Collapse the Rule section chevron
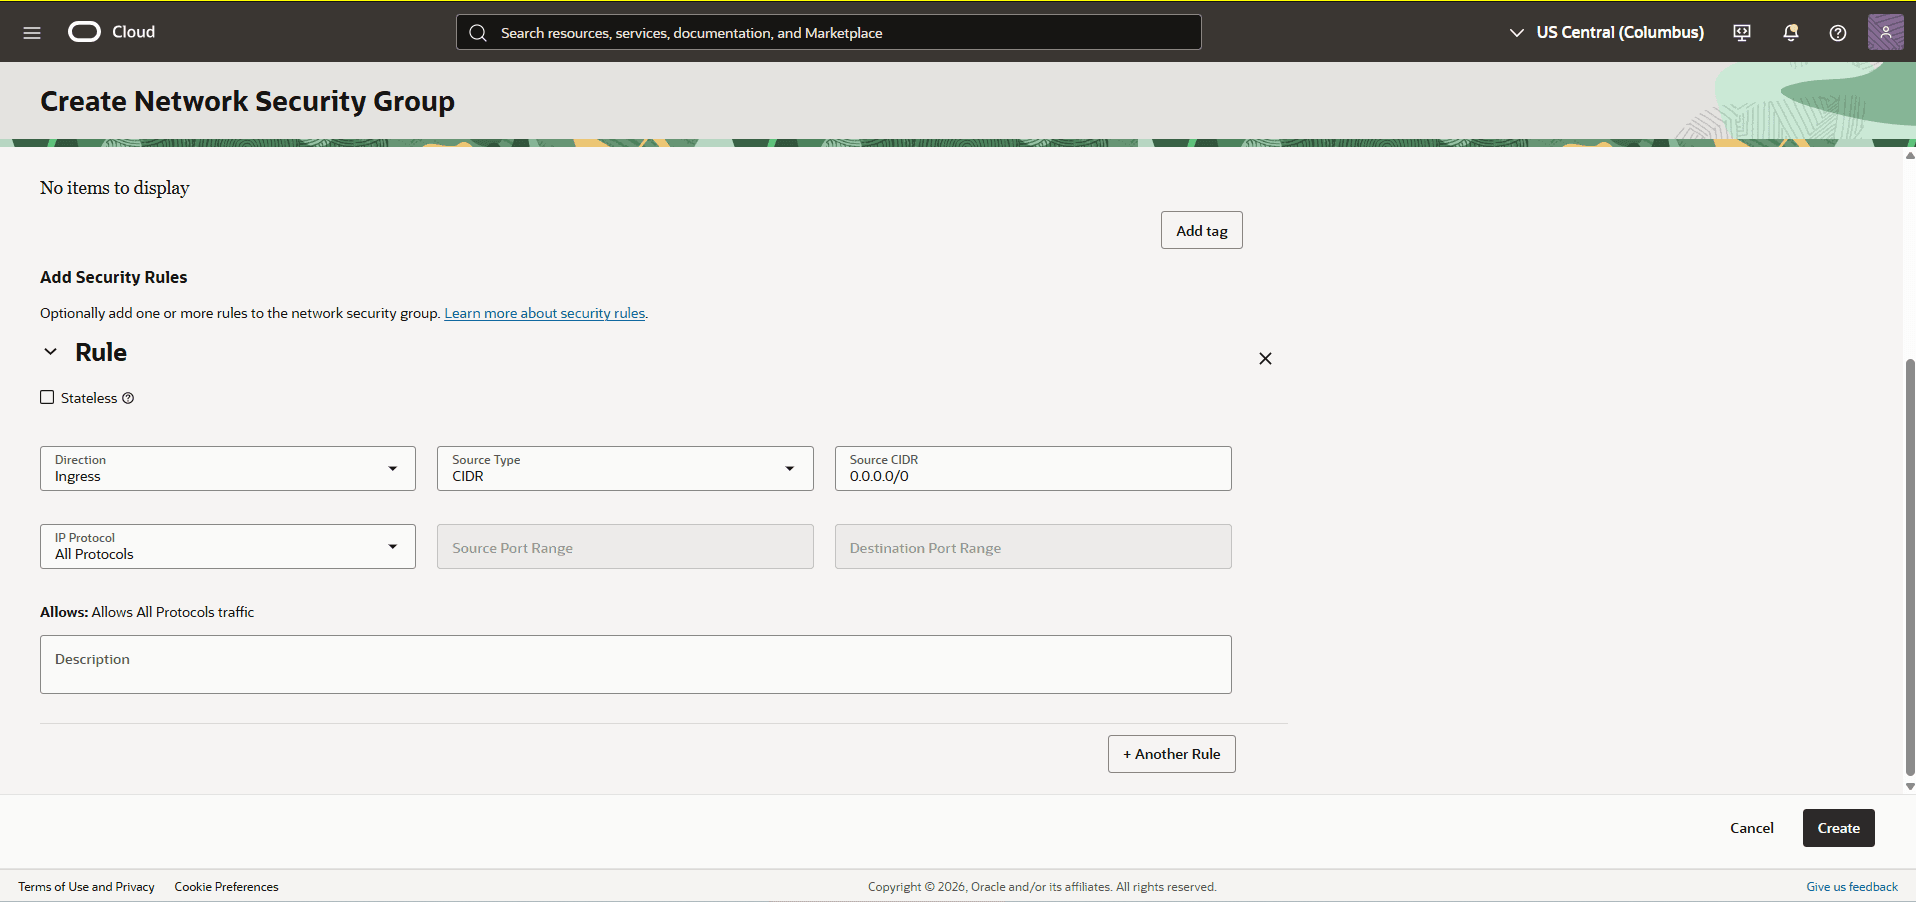Screen dimensions: 1916x902 pos(50,352)
